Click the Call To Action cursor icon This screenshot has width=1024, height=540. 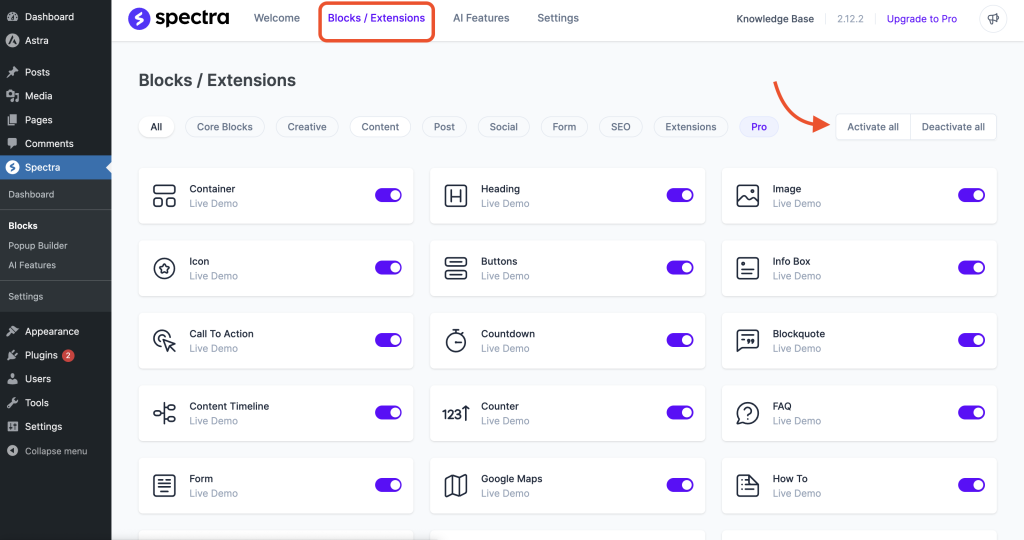click(x=164, y=341)
